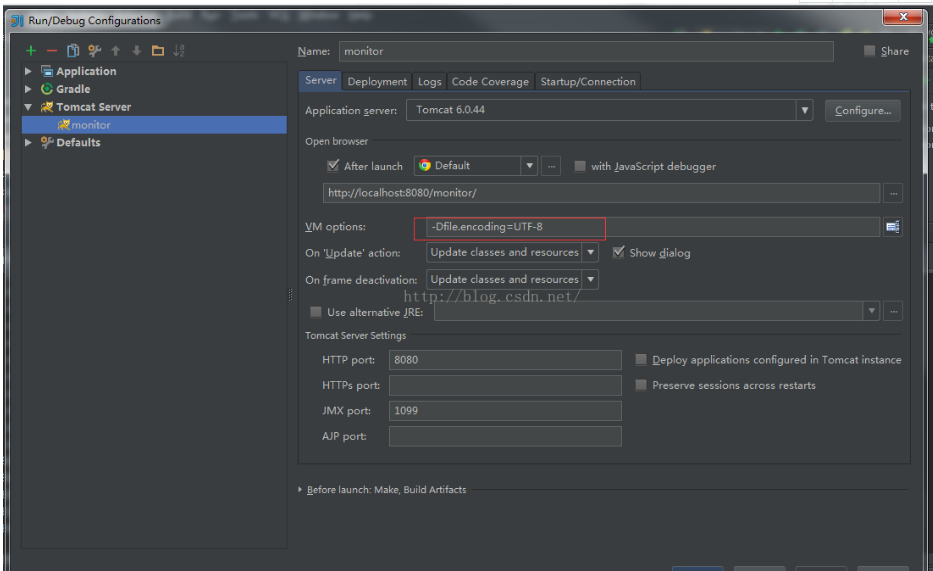Viewport: 933px width, 571px height.
Task: Switch to the Startup/Connection tab
Action: pyautogui.click(x=588, y=81)
